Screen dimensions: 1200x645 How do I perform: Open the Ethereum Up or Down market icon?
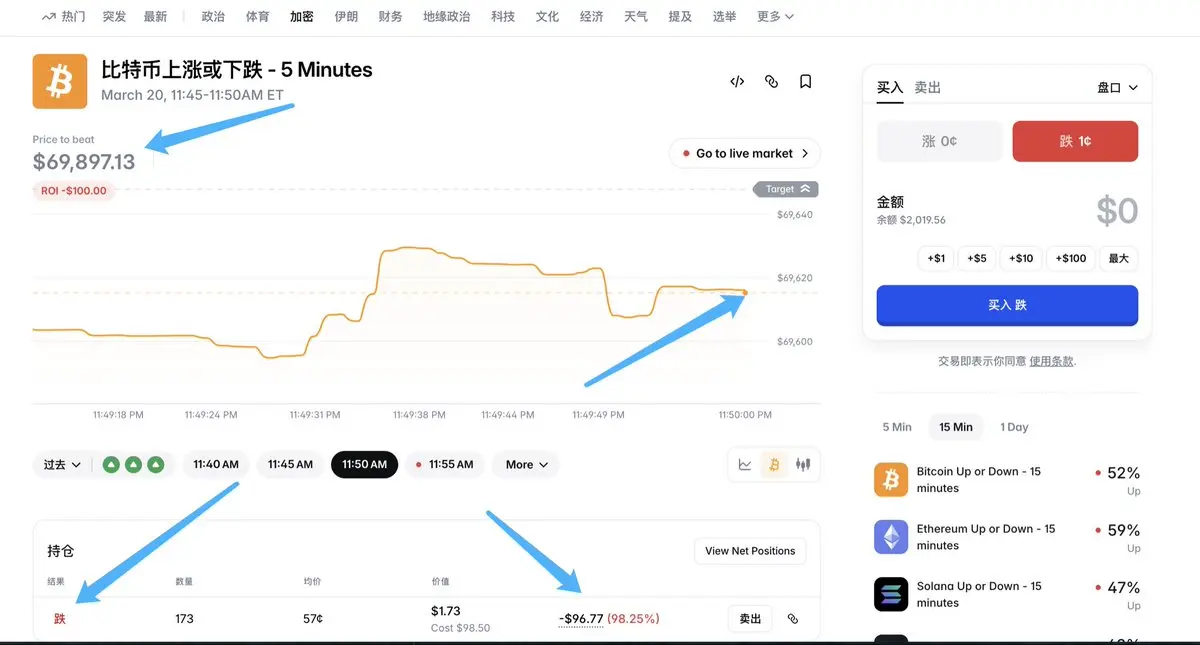point(891,537)
